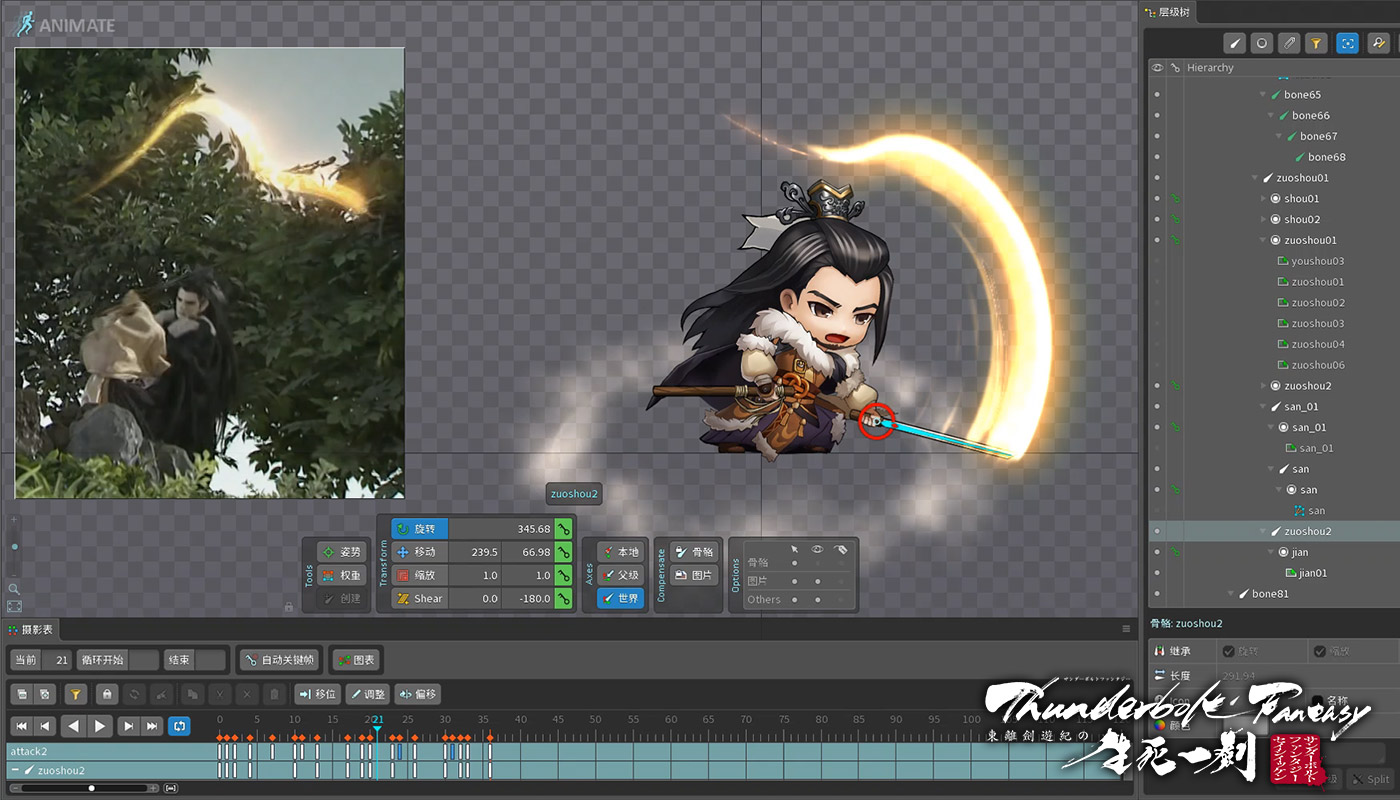Click the timeline zoom slider at bottom-left

(92, 788)
